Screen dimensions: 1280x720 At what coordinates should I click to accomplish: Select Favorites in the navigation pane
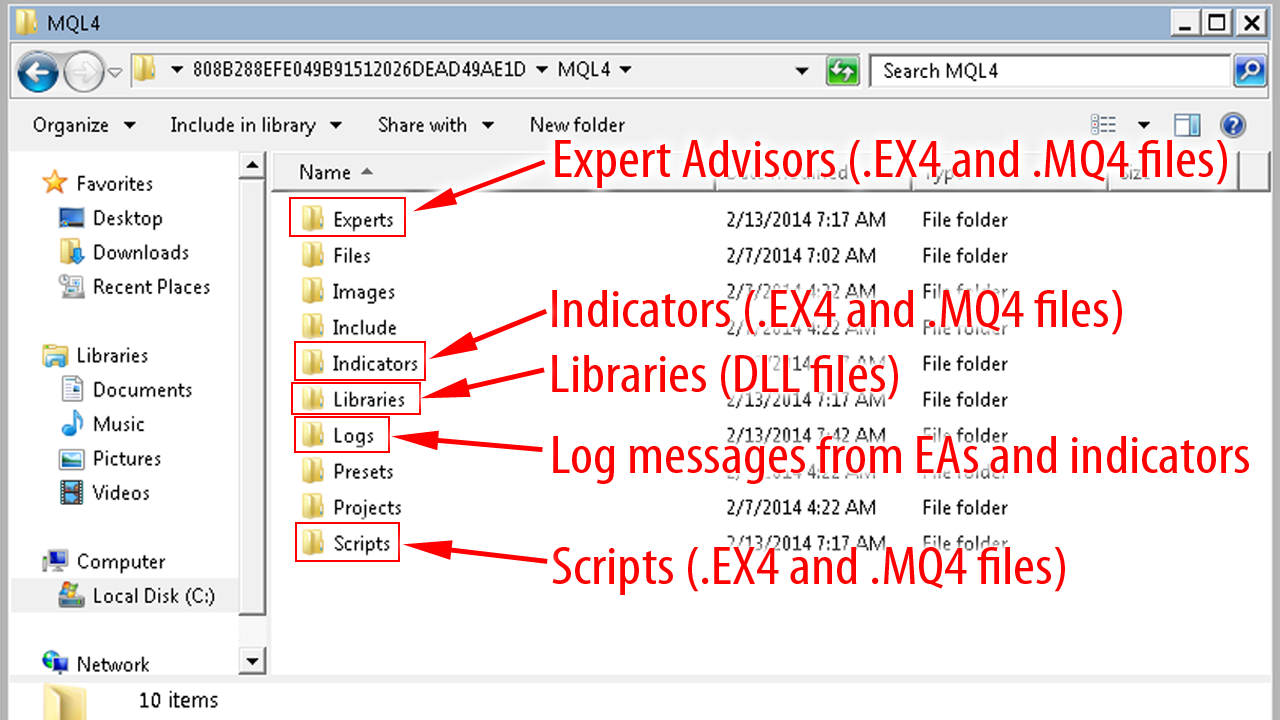pos(114,184)
